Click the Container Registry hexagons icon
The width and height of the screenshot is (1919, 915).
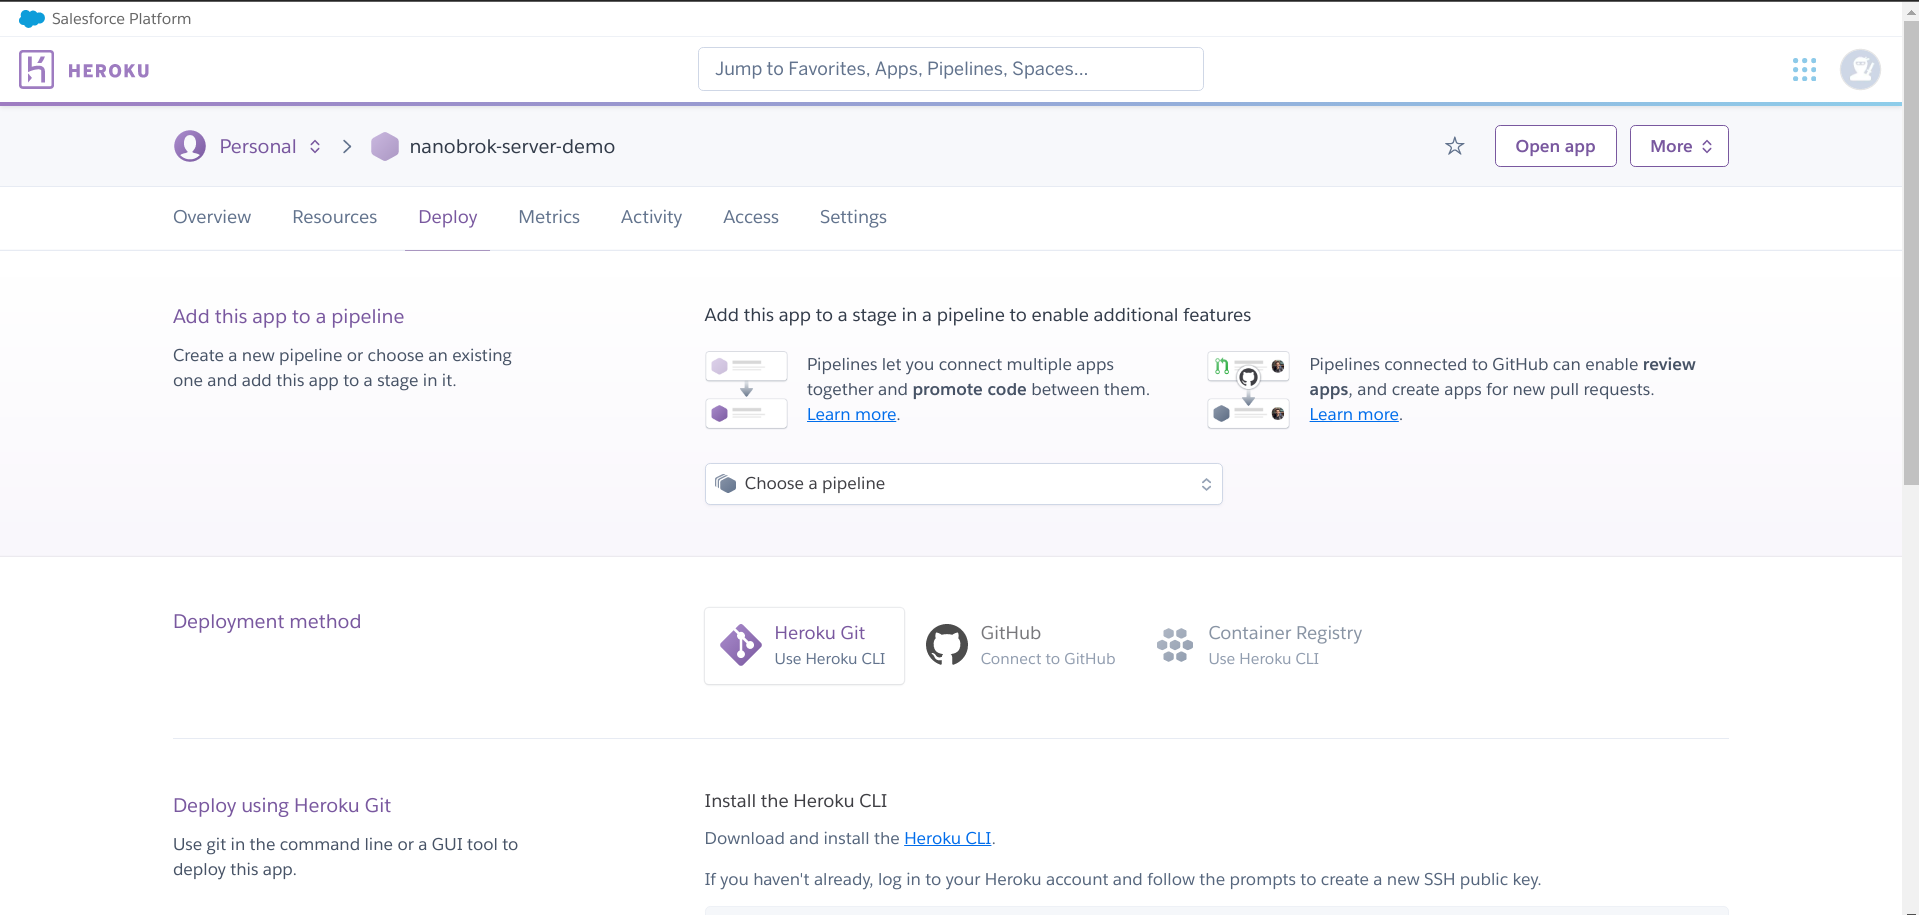[x=1174, y=645]
